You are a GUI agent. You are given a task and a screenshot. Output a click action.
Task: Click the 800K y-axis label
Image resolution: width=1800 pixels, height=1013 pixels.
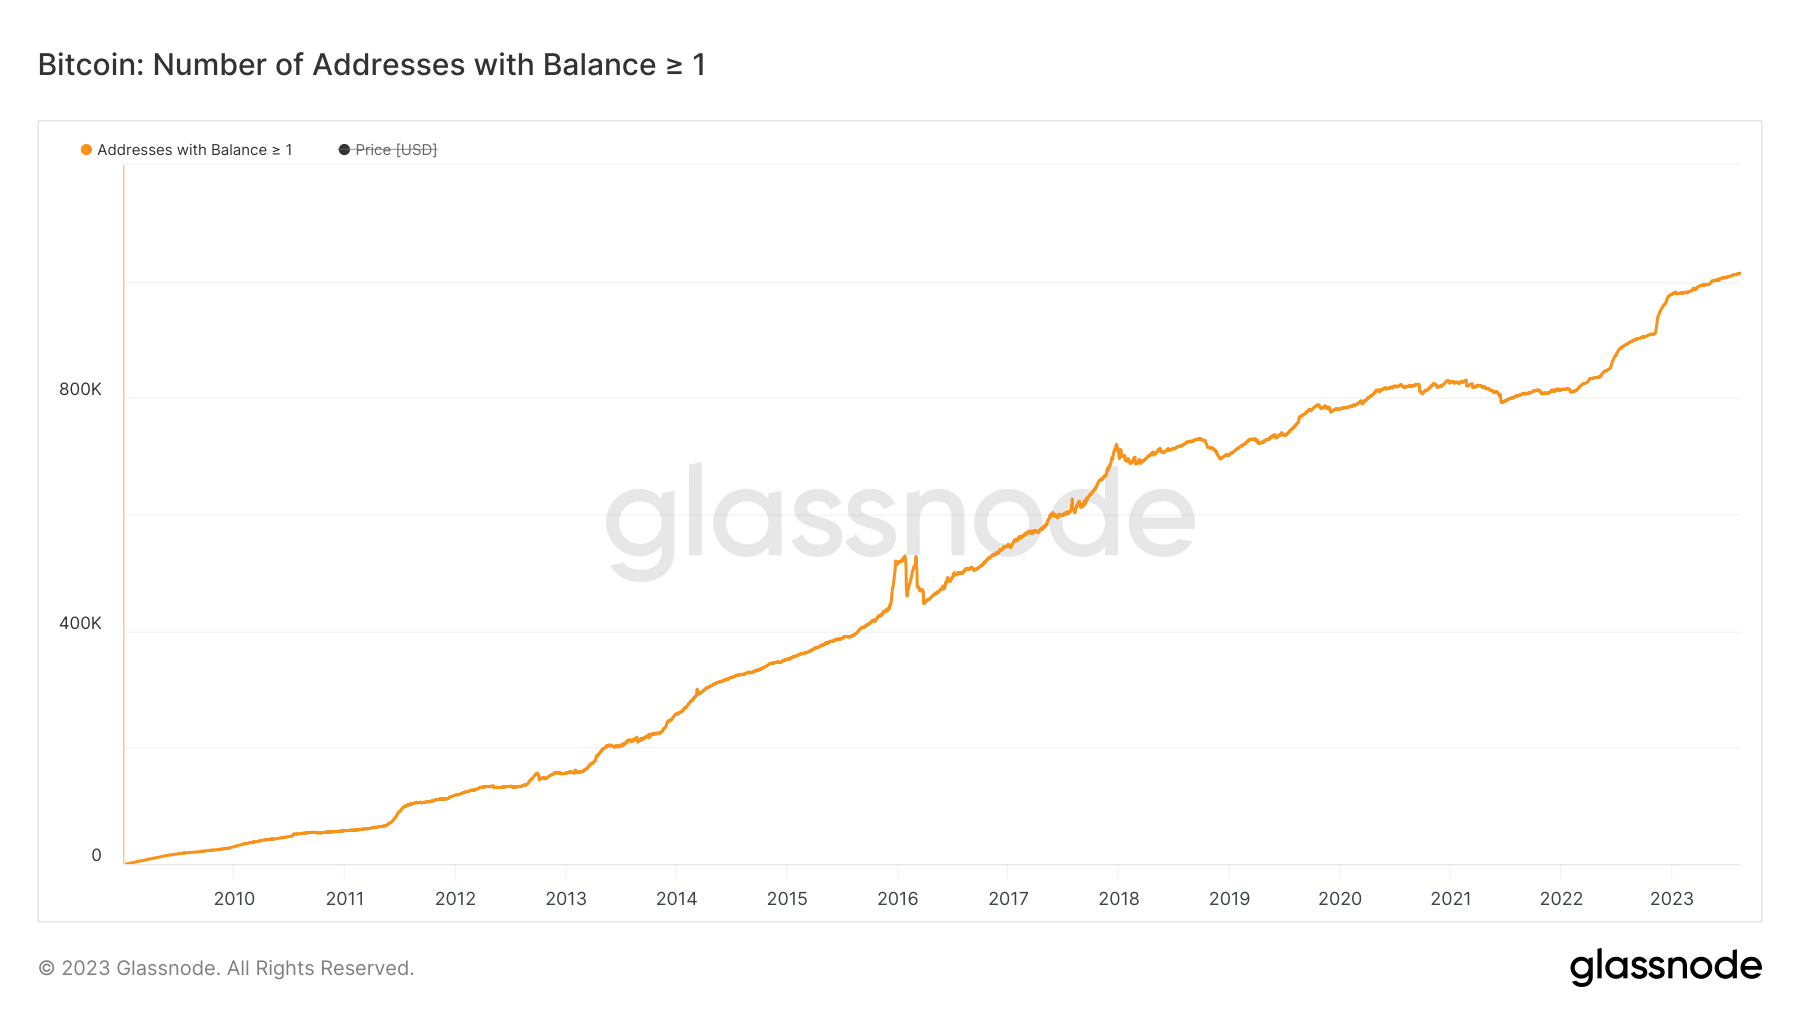(x=80, y=389)
